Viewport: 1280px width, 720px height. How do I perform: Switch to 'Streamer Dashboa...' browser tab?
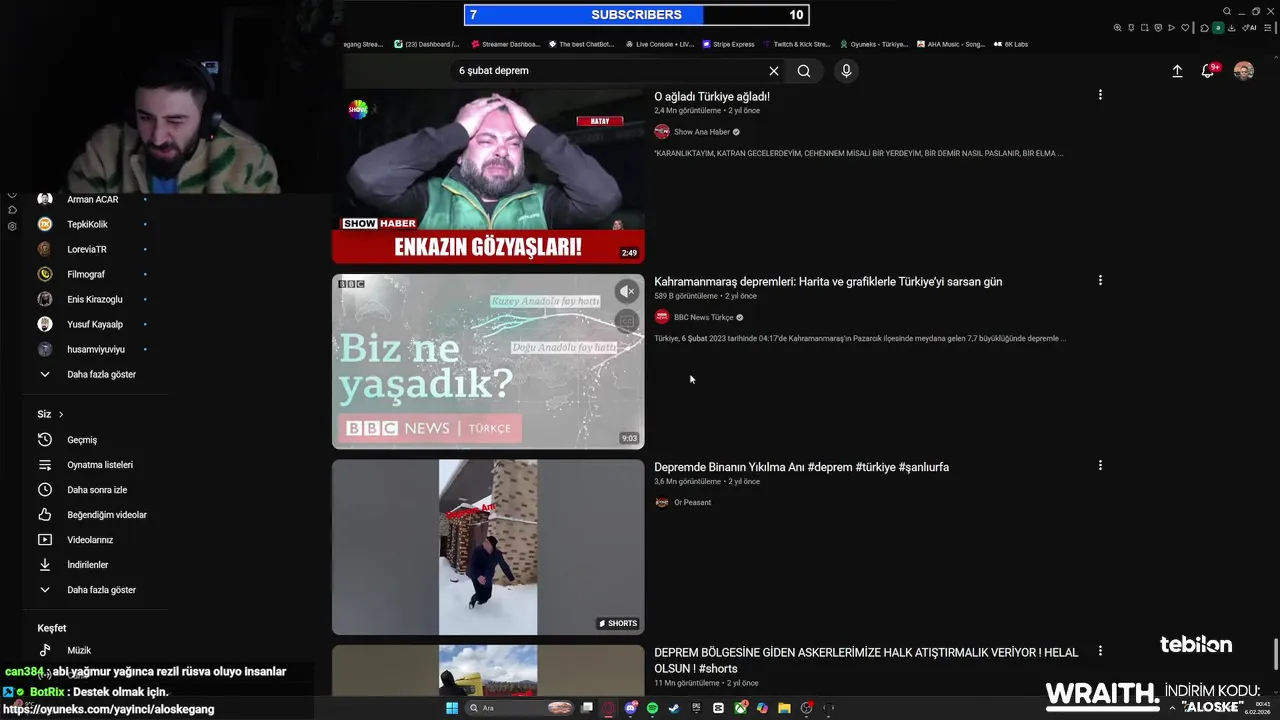505,44
